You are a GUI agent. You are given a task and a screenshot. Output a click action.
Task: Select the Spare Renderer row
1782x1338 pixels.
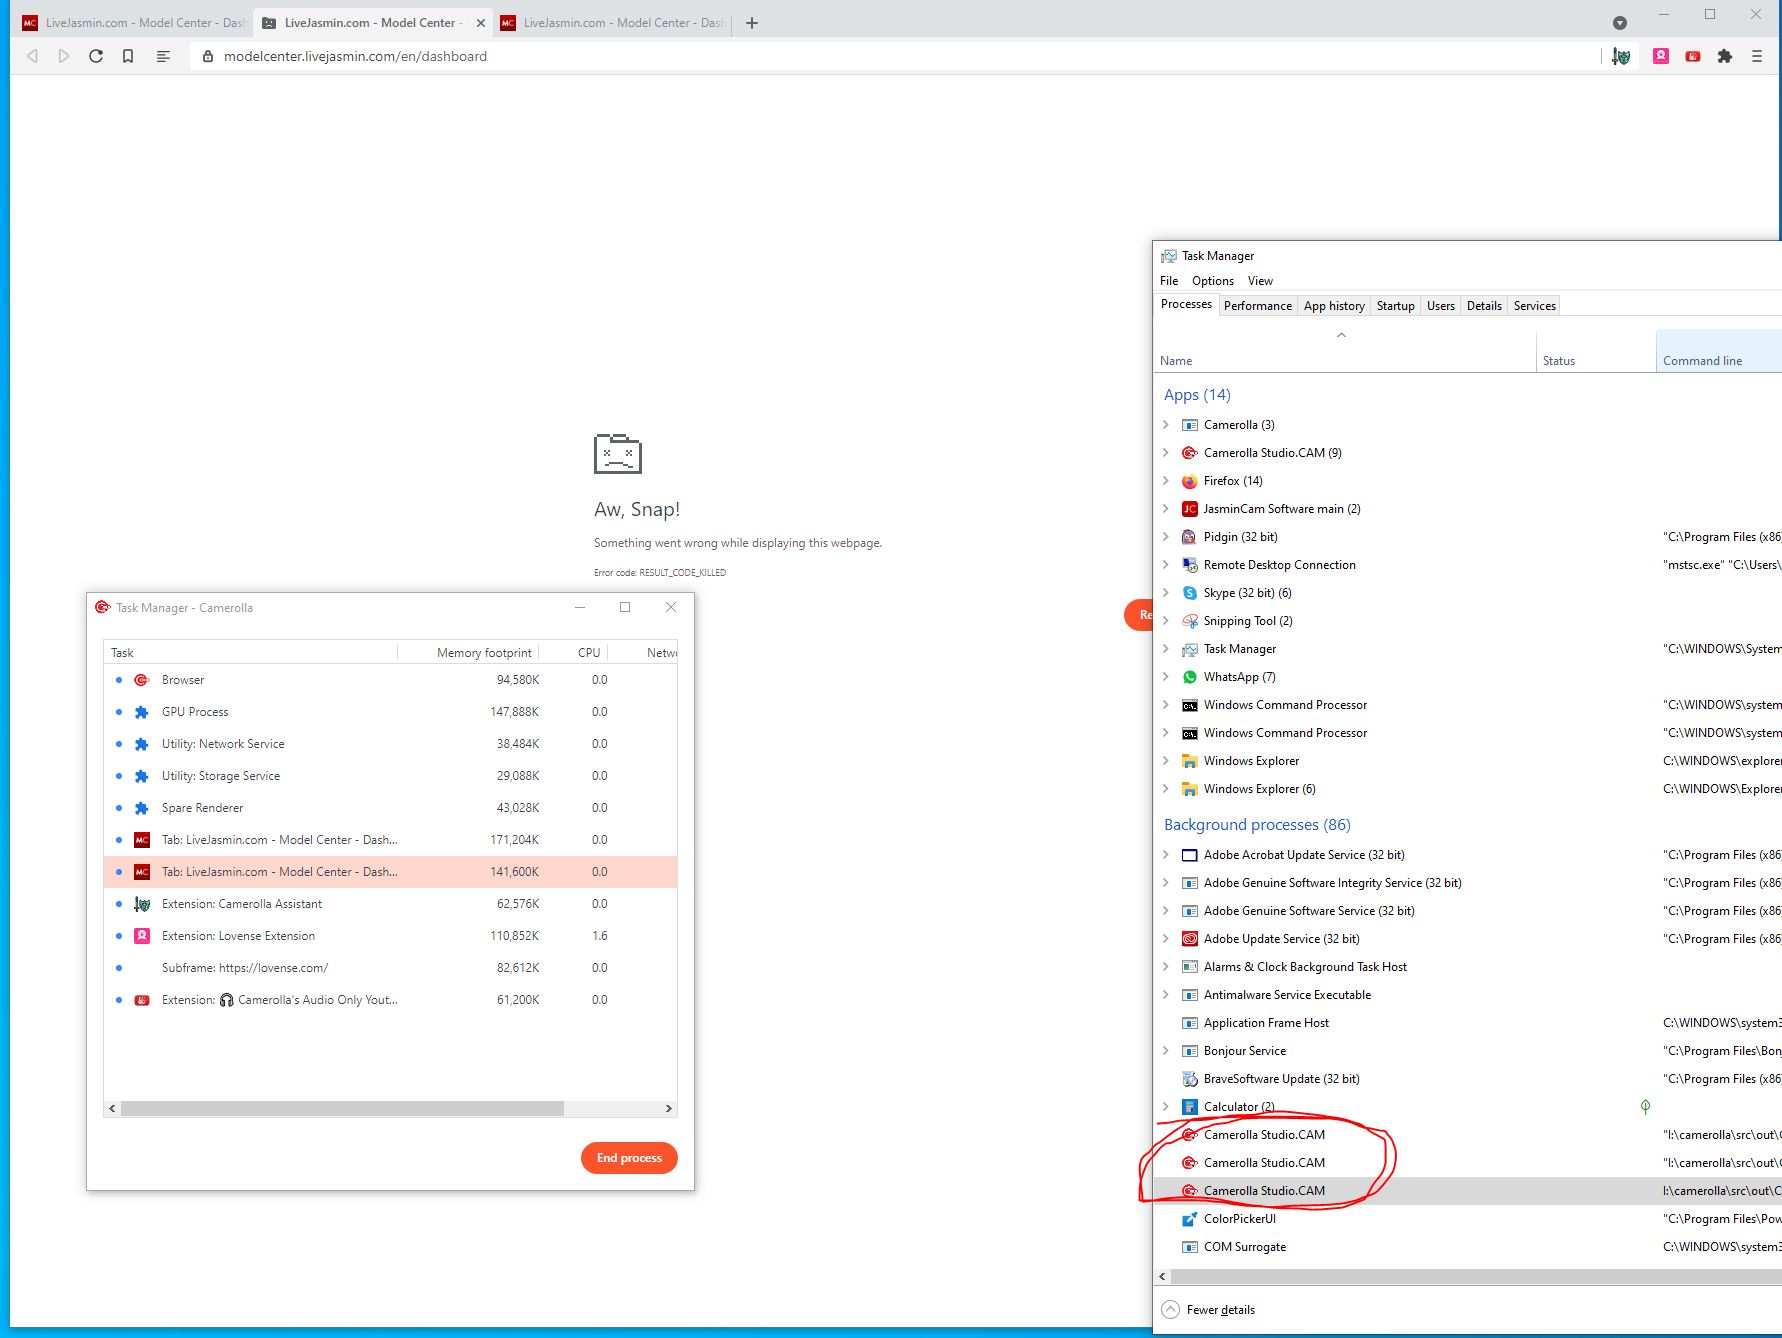[x=390, y=808]
